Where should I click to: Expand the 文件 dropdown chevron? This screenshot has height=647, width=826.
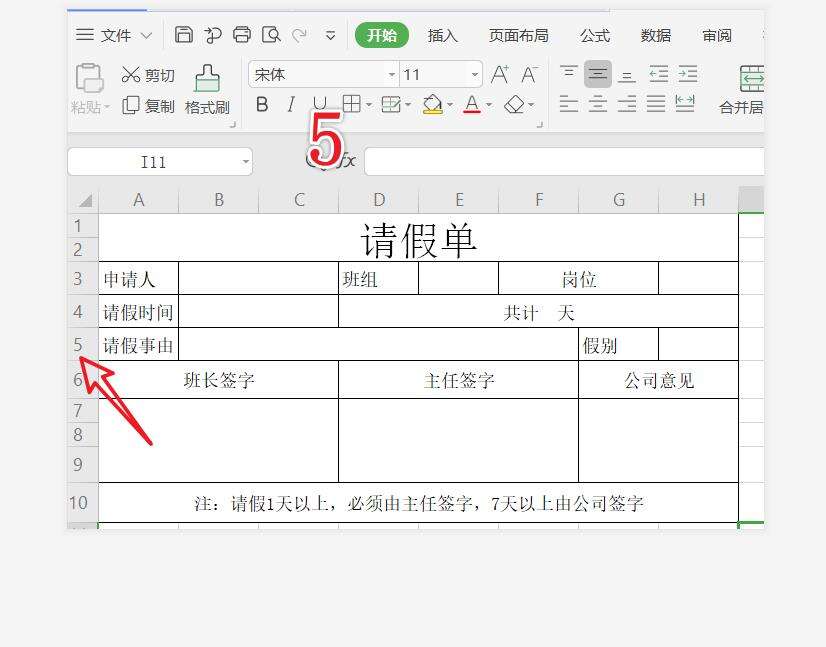146,36
